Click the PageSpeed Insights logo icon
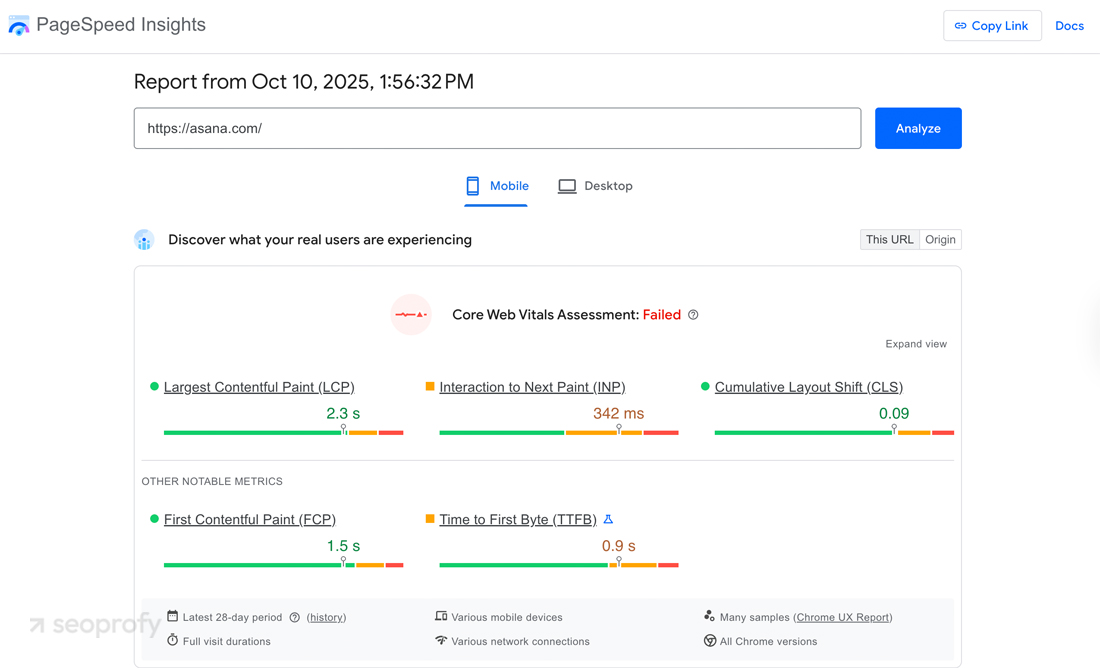This screenshot has width=1100, height=668. click(18, 24)
